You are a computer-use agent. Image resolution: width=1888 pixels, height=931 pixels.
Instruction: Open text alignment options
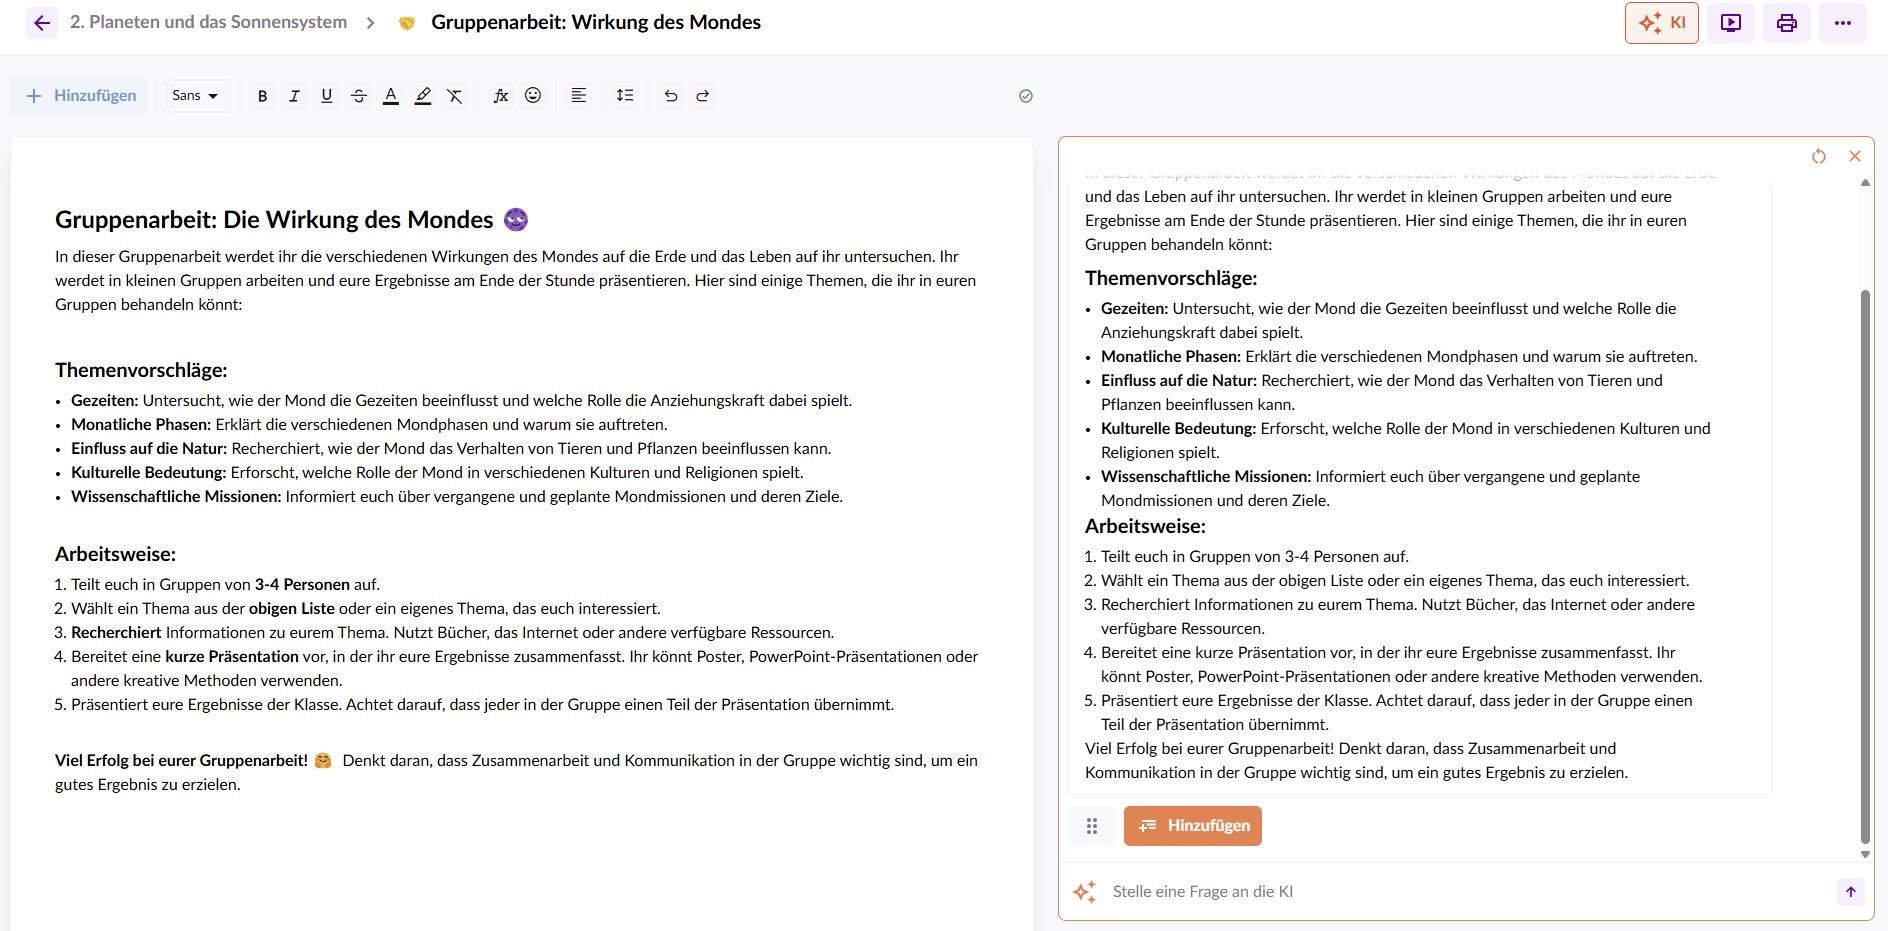click(x=579, y=96)
